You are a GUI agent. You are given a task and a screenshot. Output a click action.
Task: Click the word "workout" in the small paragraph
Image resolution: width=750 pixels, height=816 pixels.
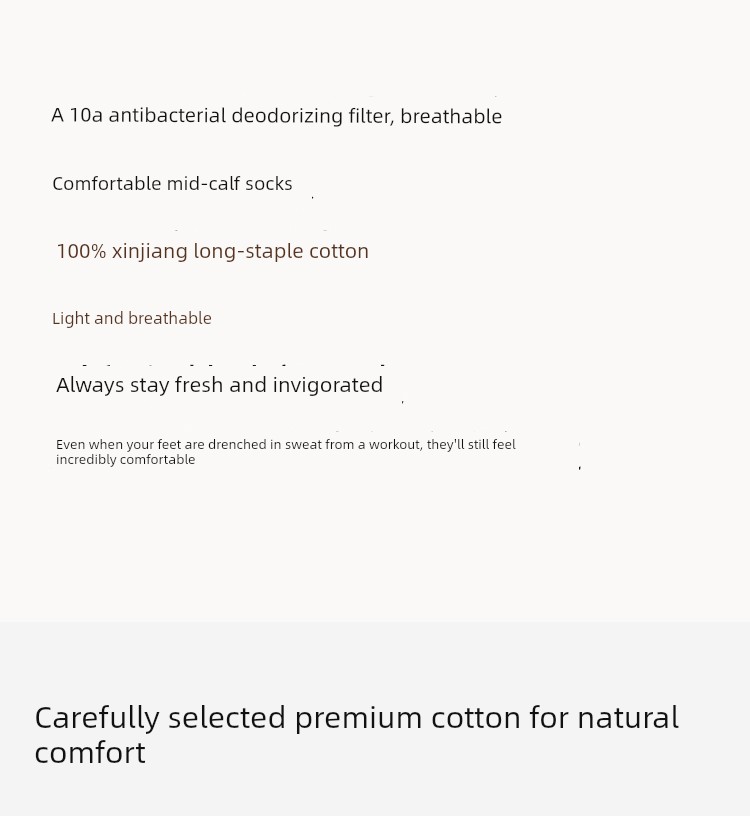pos(396,444)
